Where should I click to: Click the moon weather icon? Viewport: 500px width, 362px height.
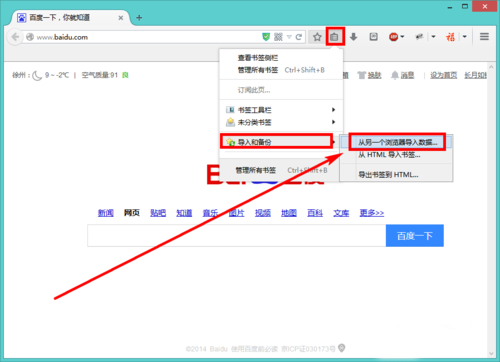[x=37, y=75]
